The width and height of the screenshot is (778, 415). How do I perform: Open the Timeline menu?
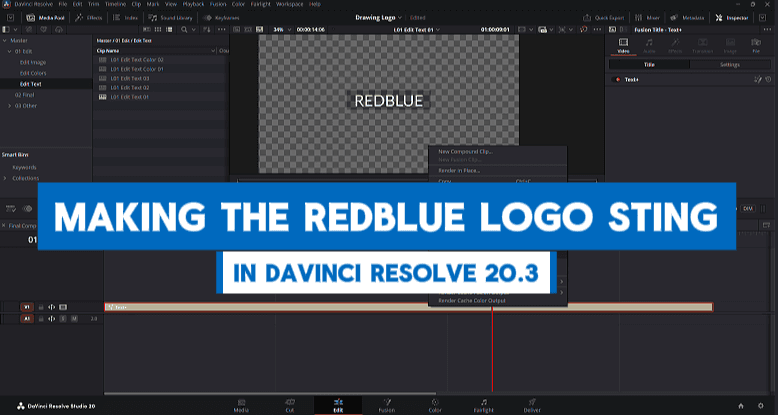coord(115,4)
